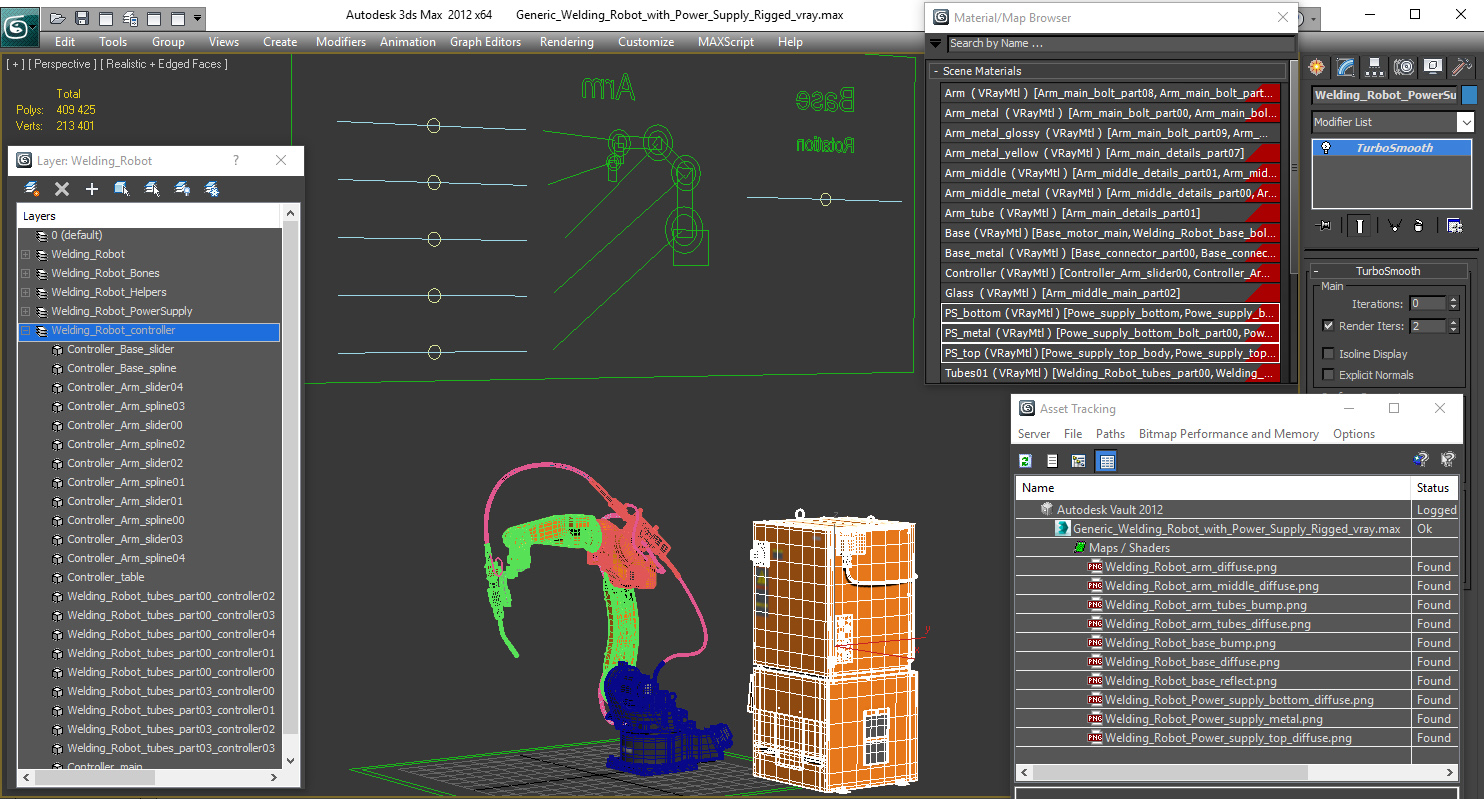Click Refresh icon in Asset Tracking toolbar
Screen dimensions: 1484x799
pyautogui.click(x=1025, y=461)
